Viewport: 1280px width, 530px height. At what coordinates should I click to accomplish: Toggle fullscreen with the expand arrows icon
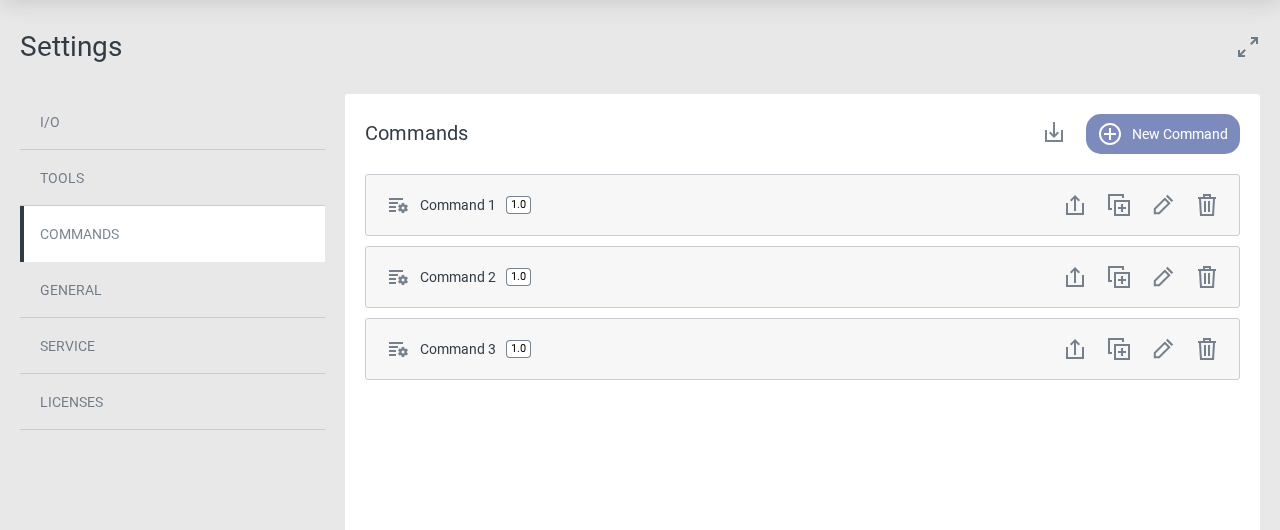click(1248, 47)
